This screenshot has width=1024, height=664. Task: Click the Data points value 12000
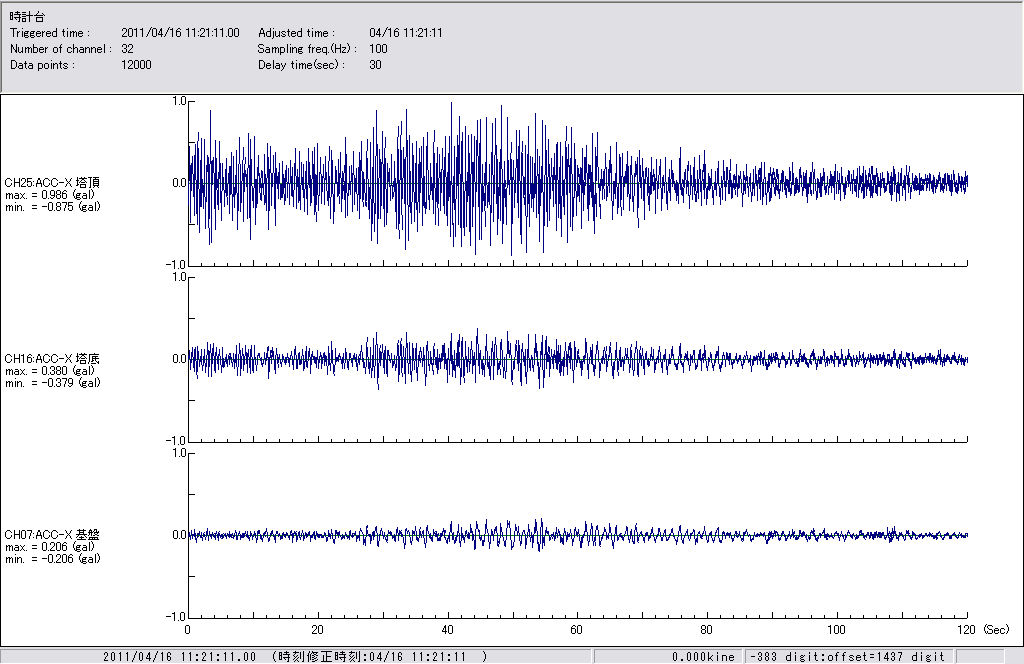tap(136, 64)
